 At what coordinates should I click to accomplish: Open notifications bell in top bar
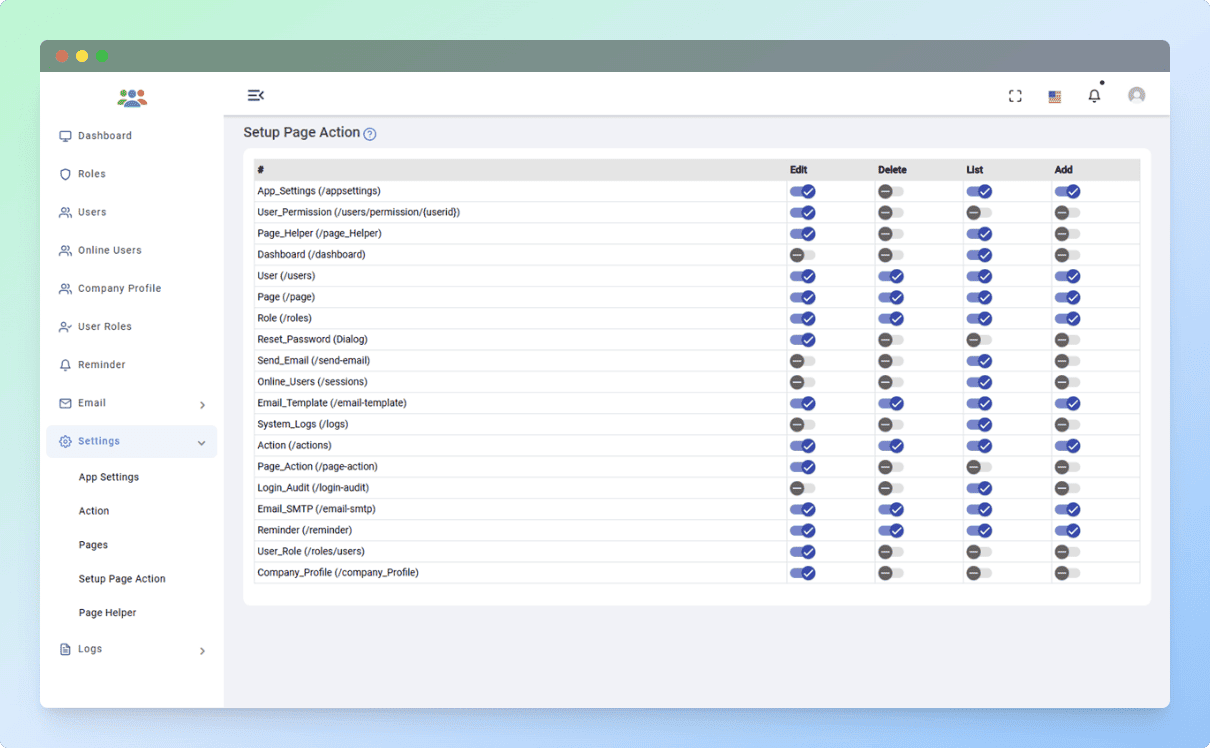[x=1094, y=96]
